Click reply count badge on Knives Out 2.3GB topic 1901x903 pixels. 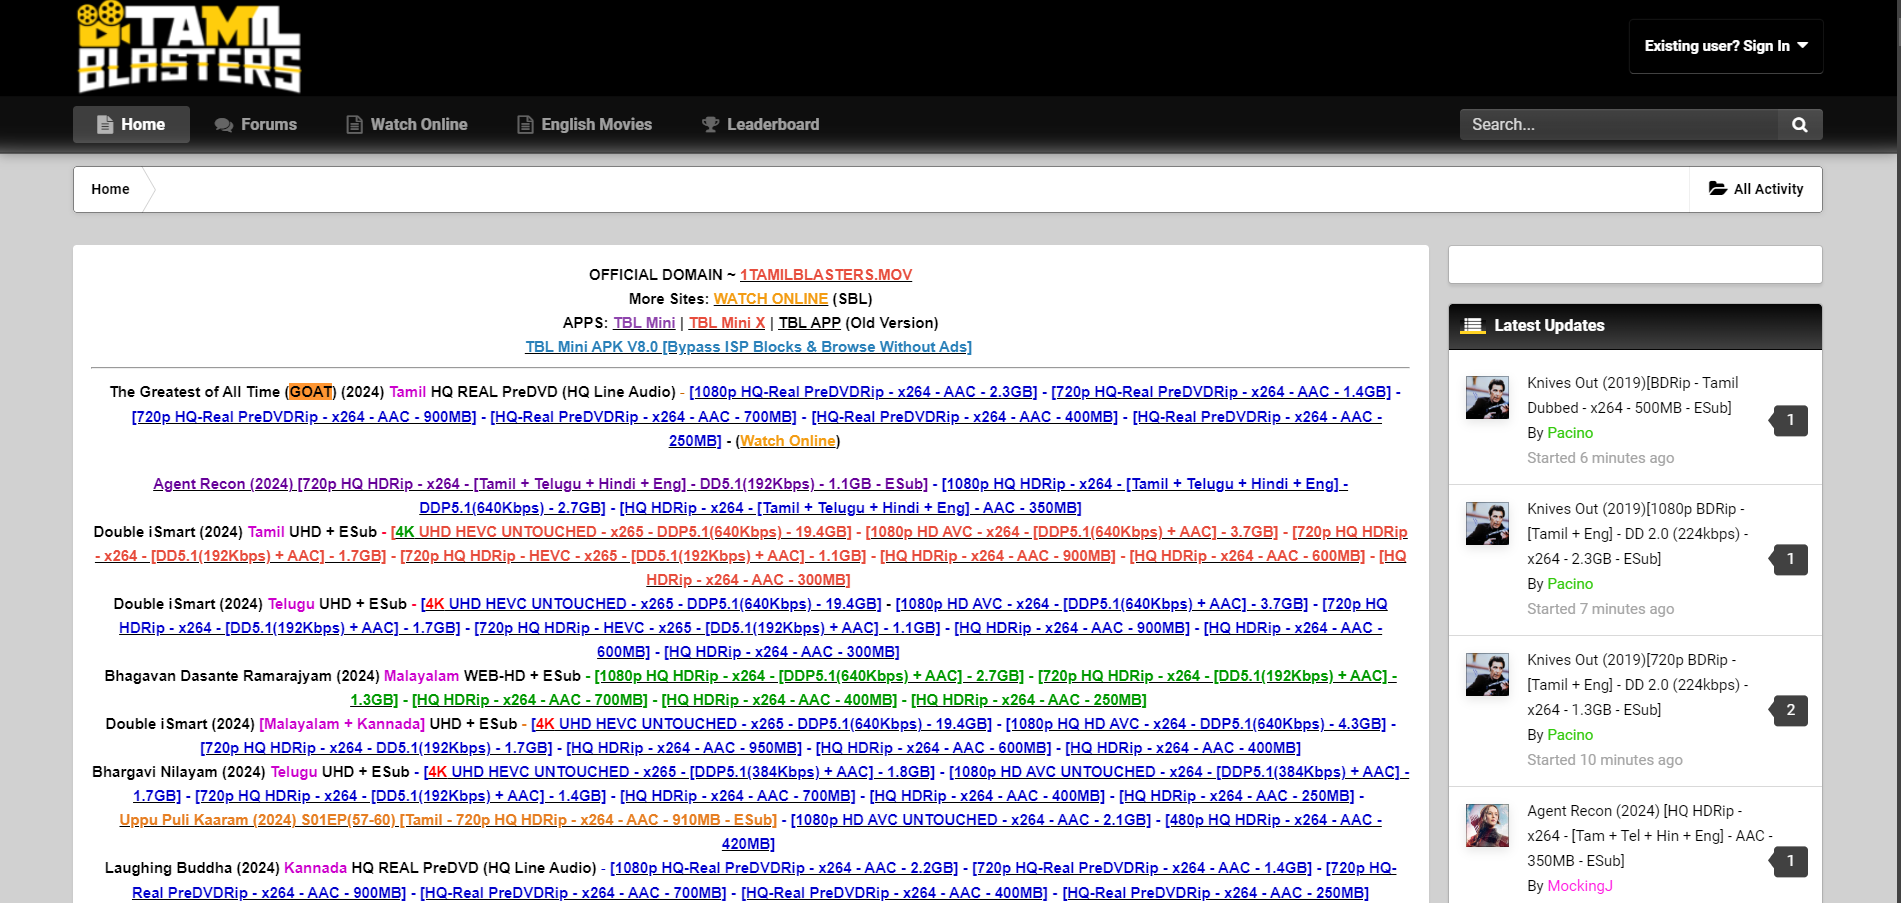coord(1790,559)
